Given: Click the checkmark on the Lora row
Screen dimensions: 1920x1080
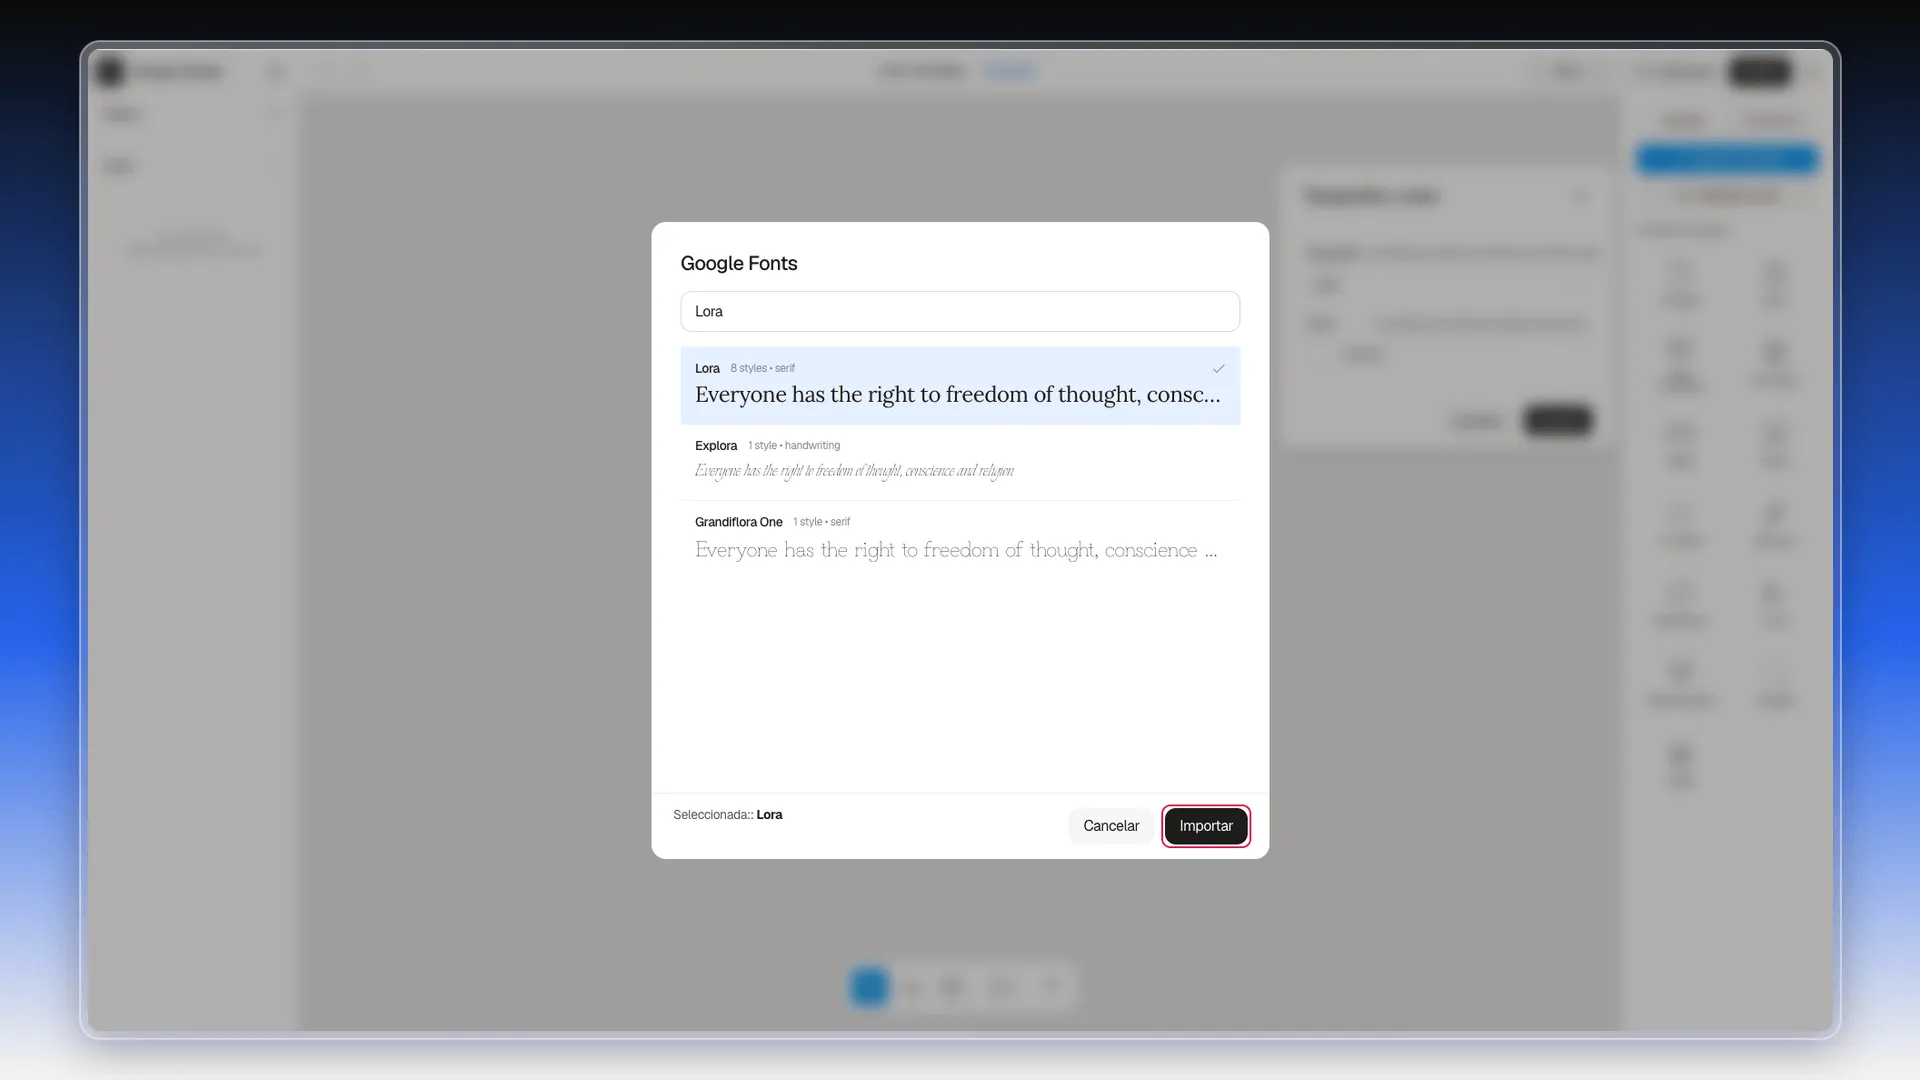Looking at the screenshot, I should (1218, 368).
